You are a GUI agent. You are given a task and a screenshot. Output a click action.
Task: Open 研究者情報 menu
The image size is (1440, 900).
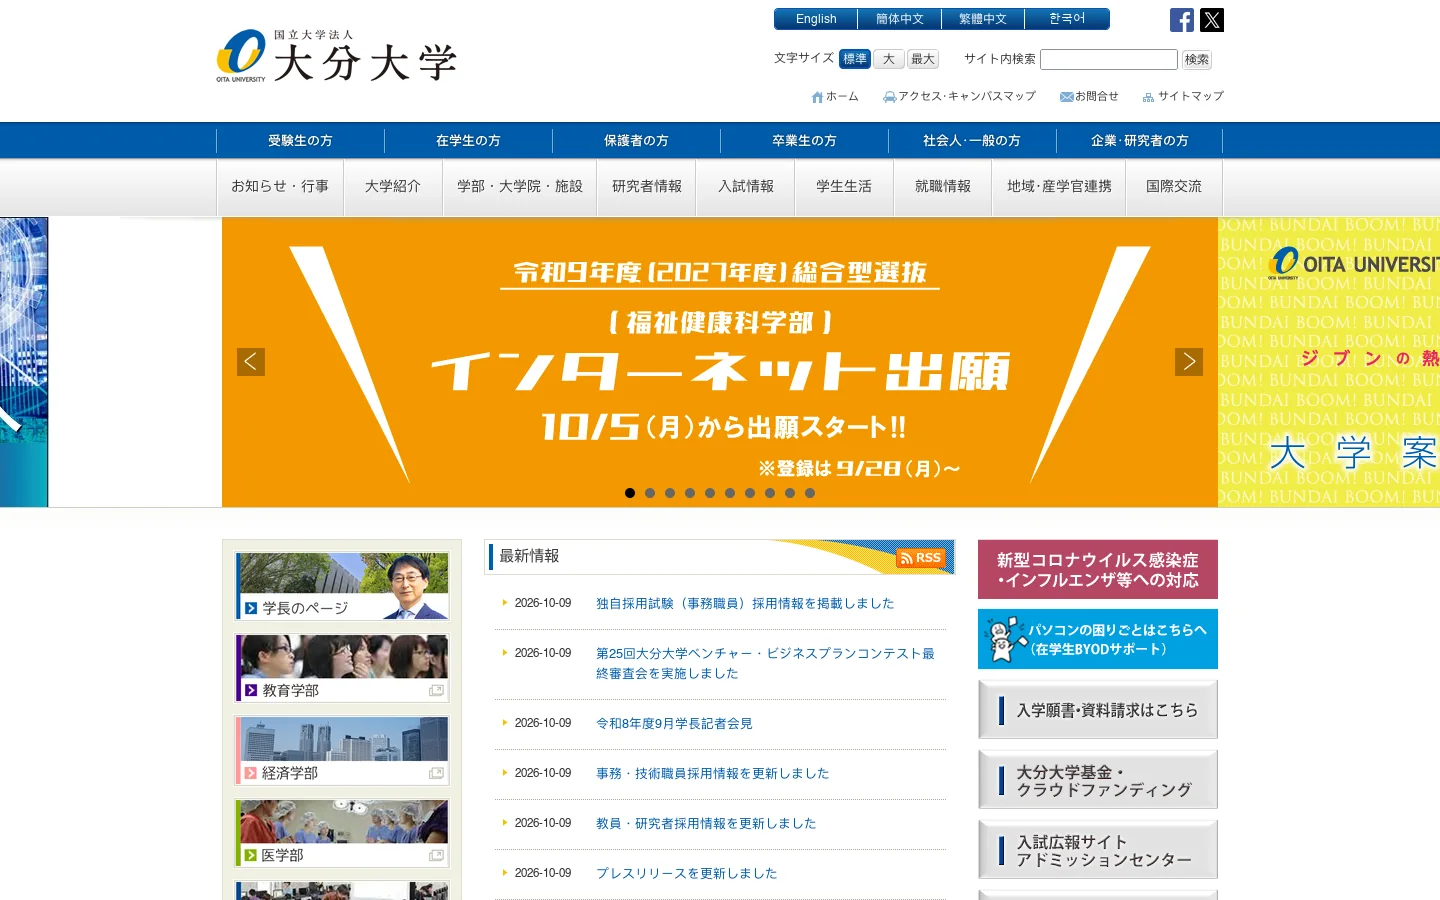[647, 187]
